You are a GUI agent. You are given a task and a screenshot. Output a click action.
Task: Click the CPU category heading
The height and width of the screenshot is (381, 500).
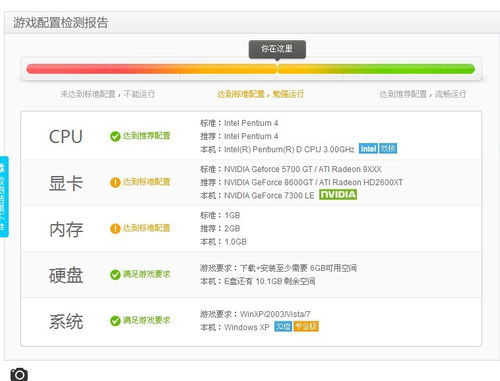pos(66,137)
